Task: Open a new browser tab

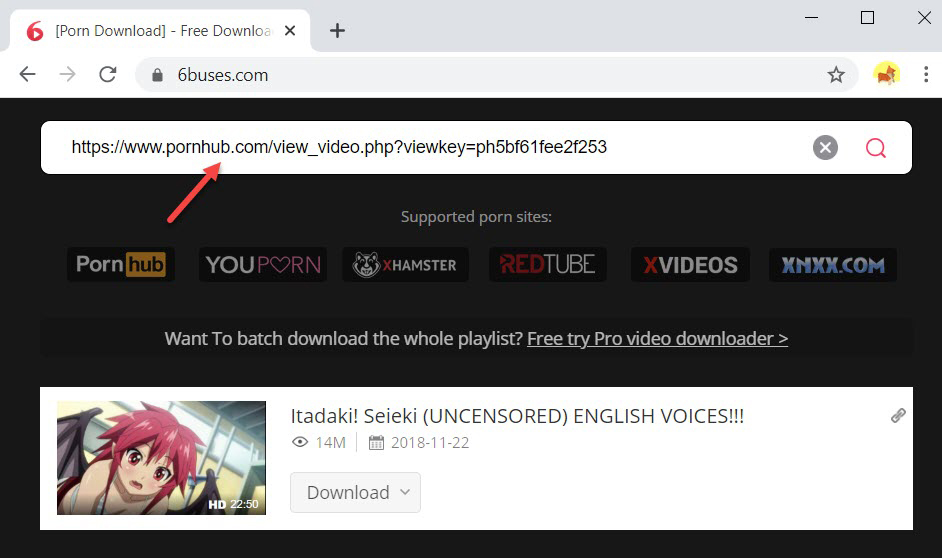Action: [337, 31]
